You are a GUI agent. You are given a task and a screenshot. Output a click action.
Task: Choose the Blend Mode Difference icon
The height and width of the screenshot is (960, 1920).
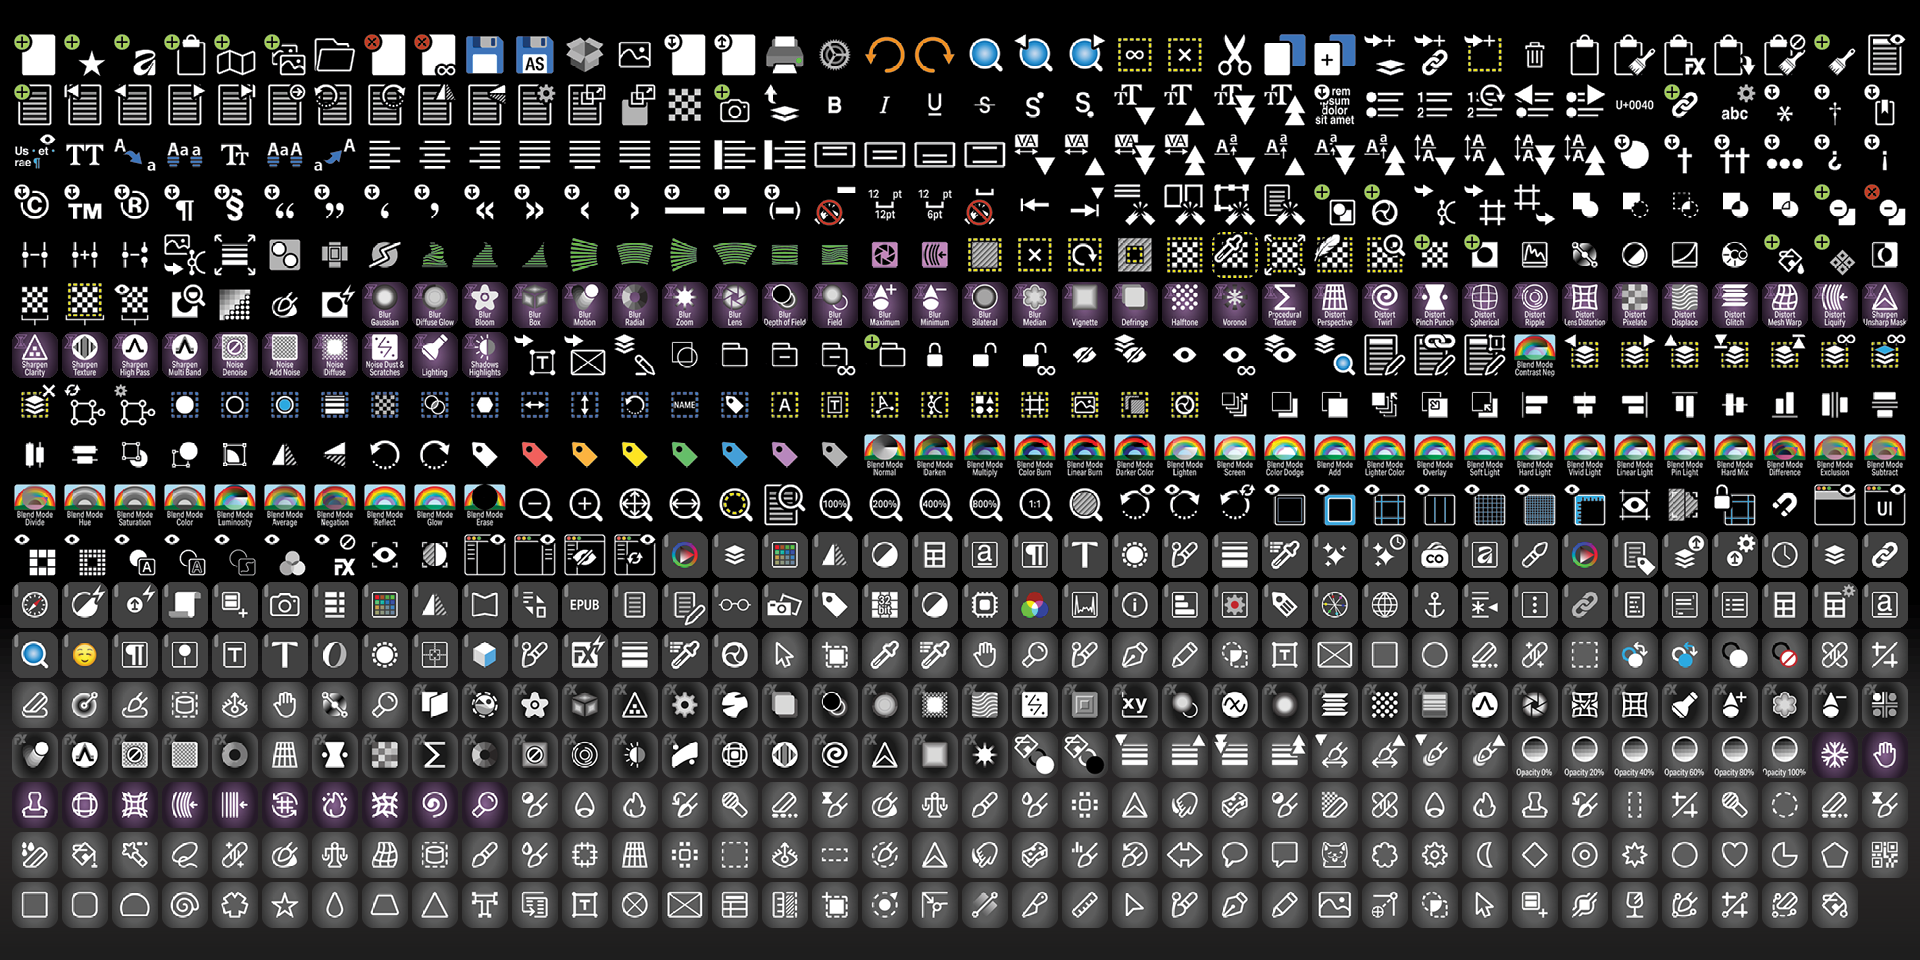coord(1785,455)
